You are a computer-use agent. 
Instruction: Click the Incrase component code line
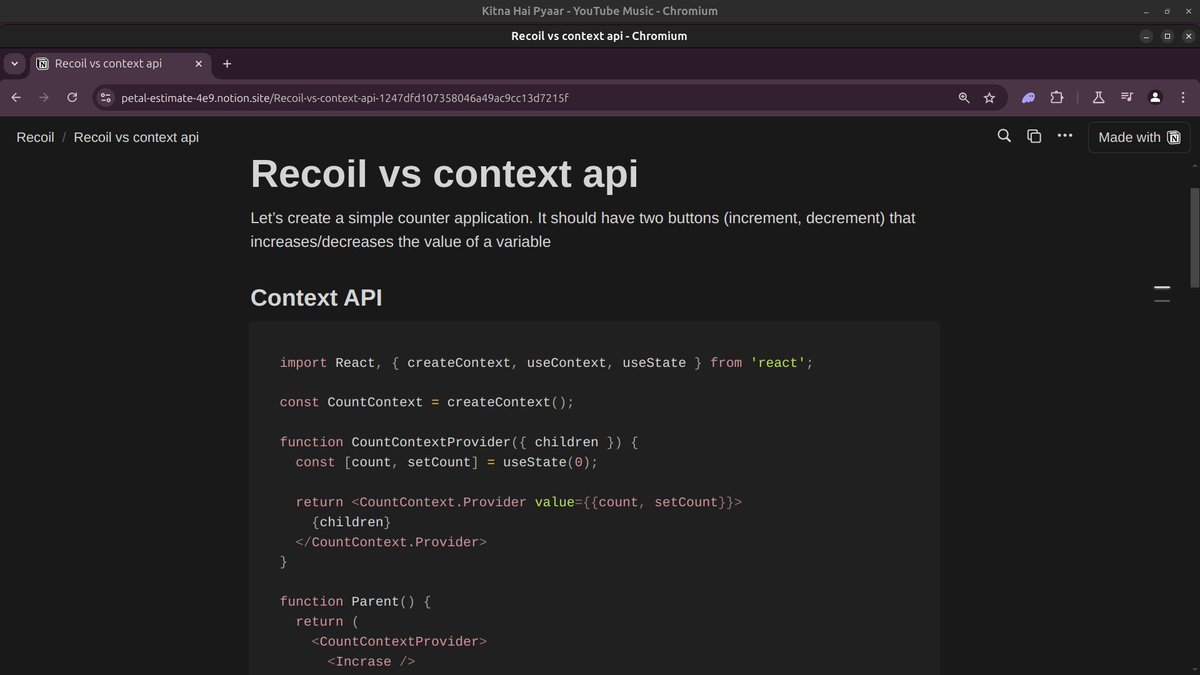click(x=371, y=662)
